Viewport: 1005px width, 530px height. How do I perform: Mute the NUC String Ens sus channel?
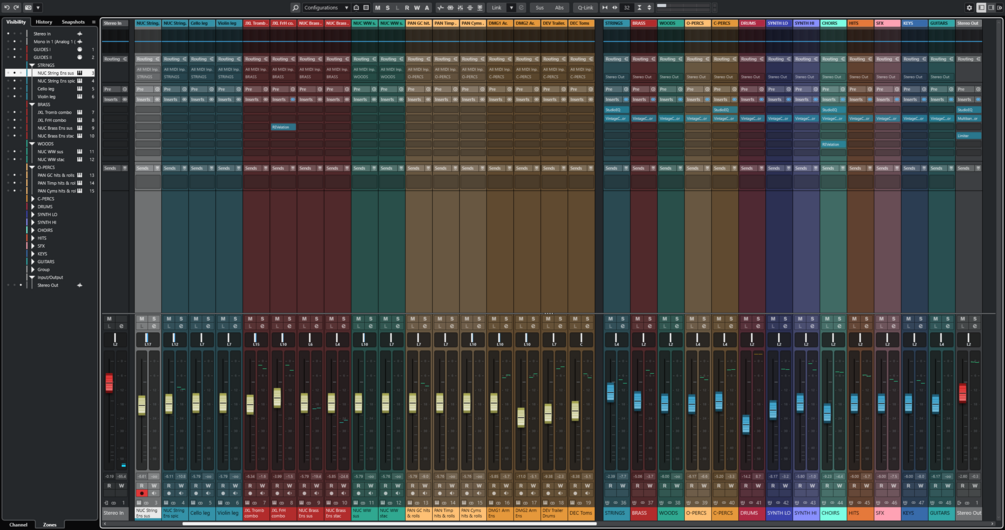point(142,319)
